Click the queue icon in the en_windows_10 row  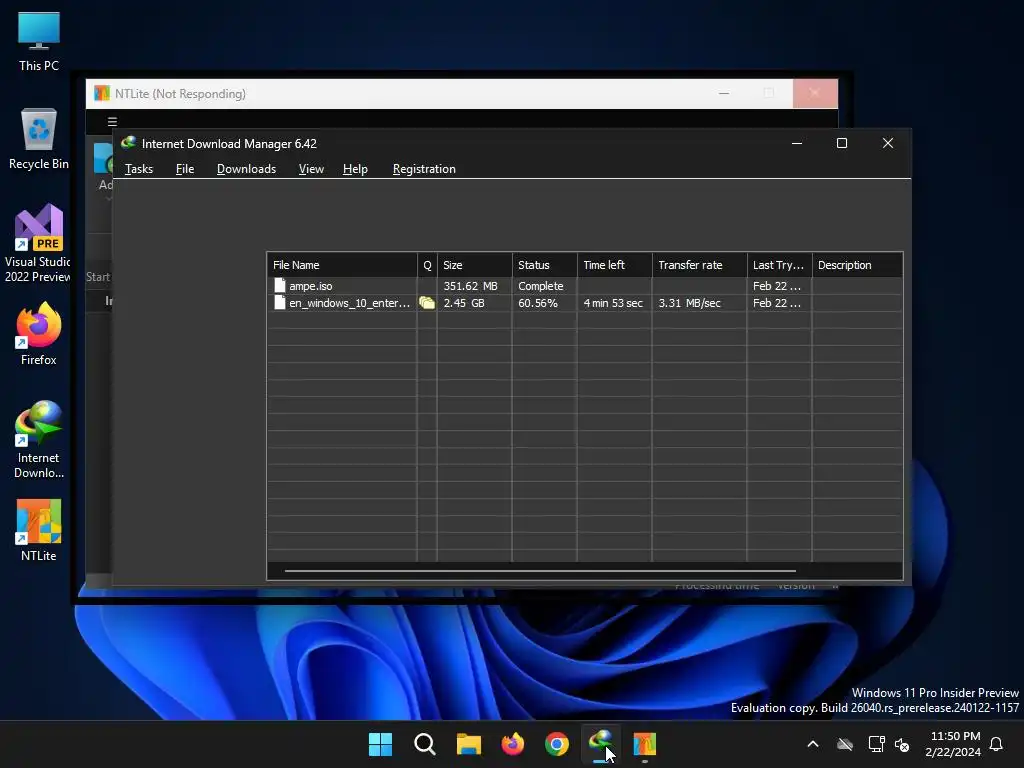[x=427, y=302]
